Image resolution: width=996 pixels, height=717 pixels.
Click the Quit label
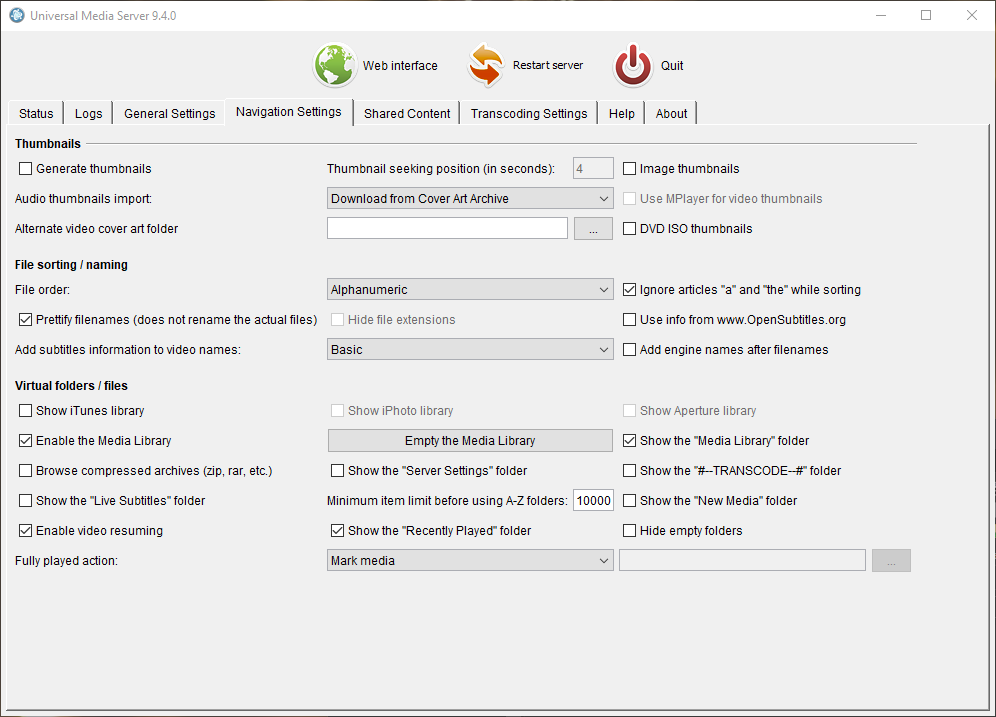[x=672, y=65]
